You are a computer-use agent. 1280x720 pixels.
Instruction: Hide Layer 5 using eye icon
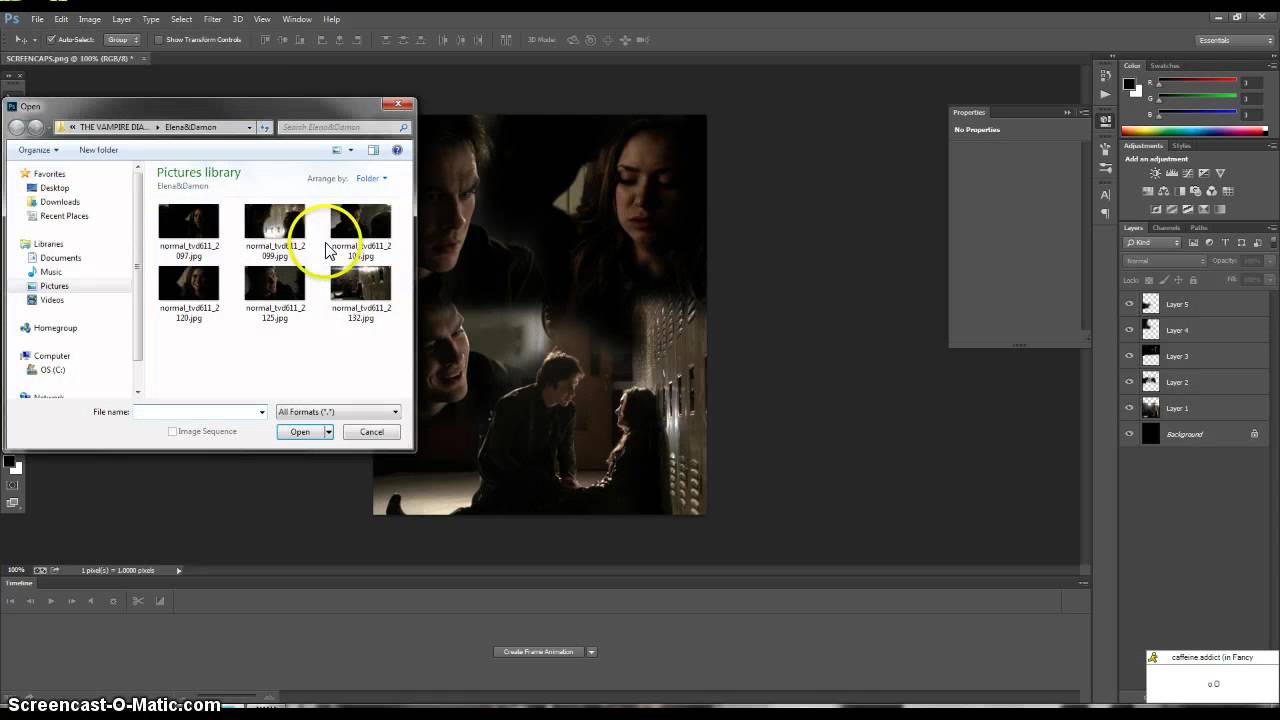[1130, 304]
